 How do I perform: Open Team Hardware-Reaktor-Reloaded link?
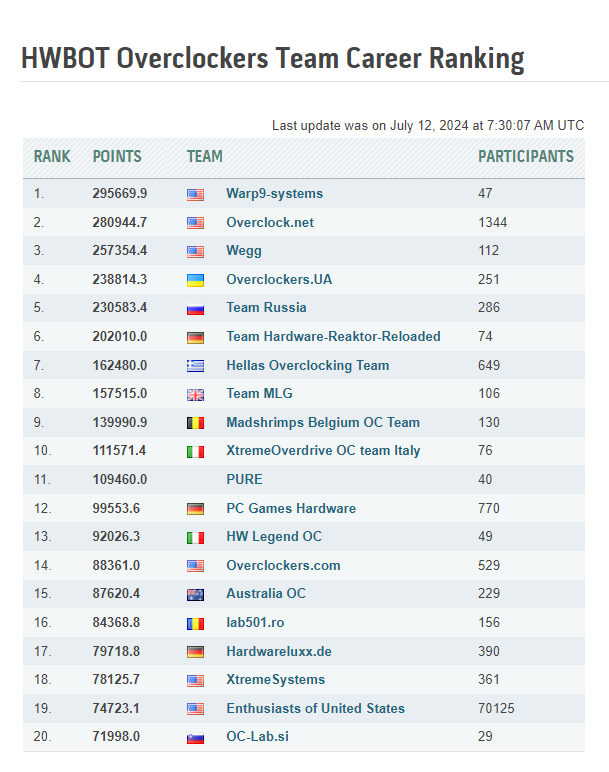(333, 337)
